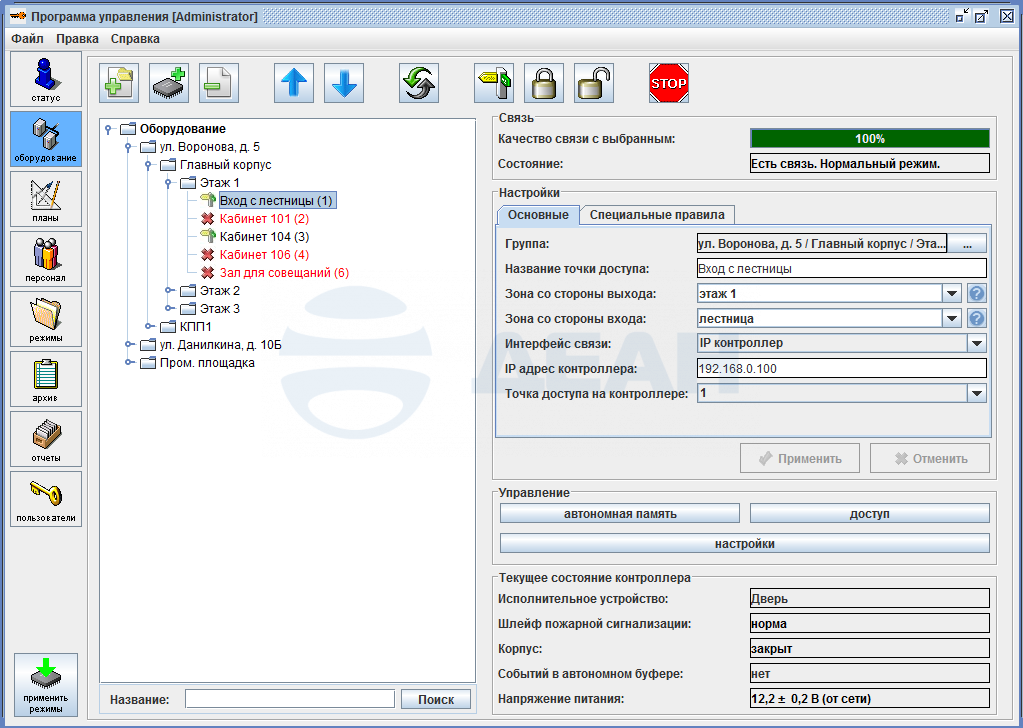Click the IP адрес контроллера field
1023x728 pixels.
841,369
